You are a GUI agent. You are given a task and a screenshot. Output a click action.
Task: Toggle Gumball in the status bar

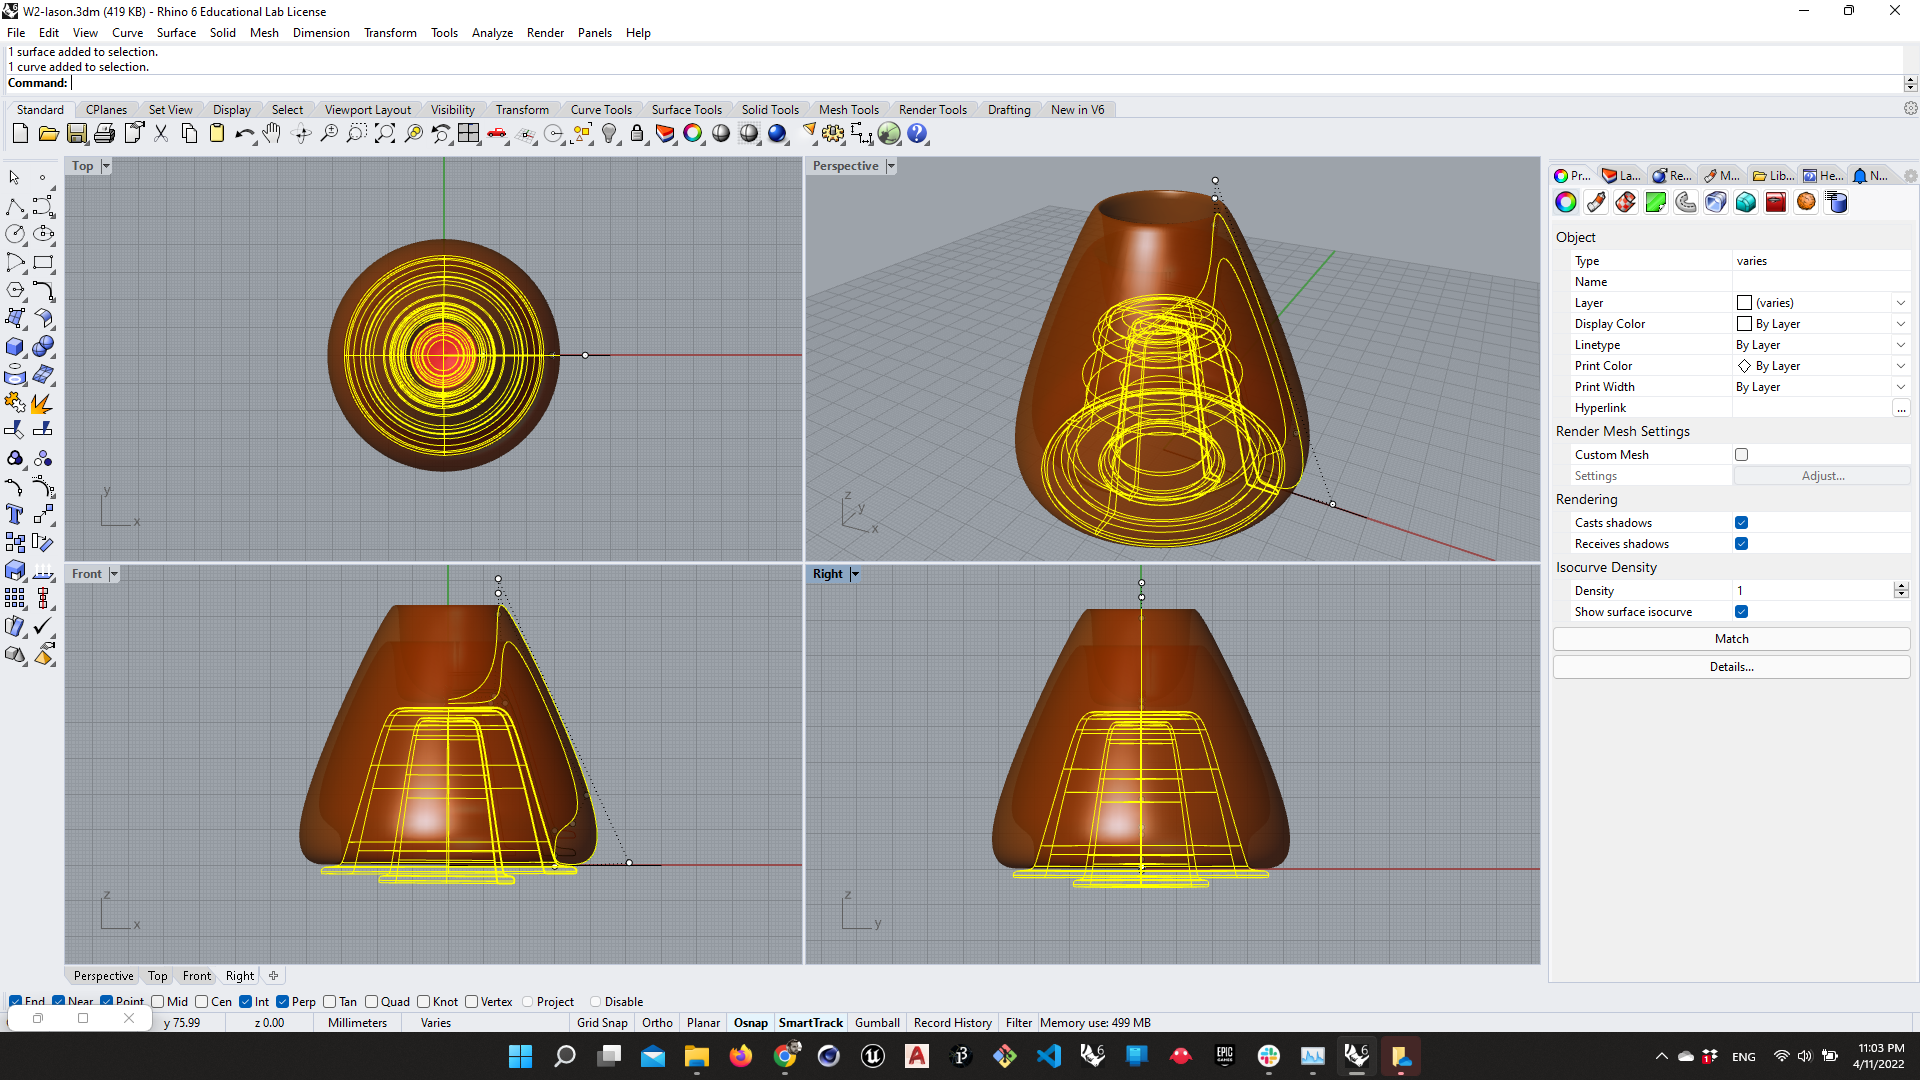877,1023
